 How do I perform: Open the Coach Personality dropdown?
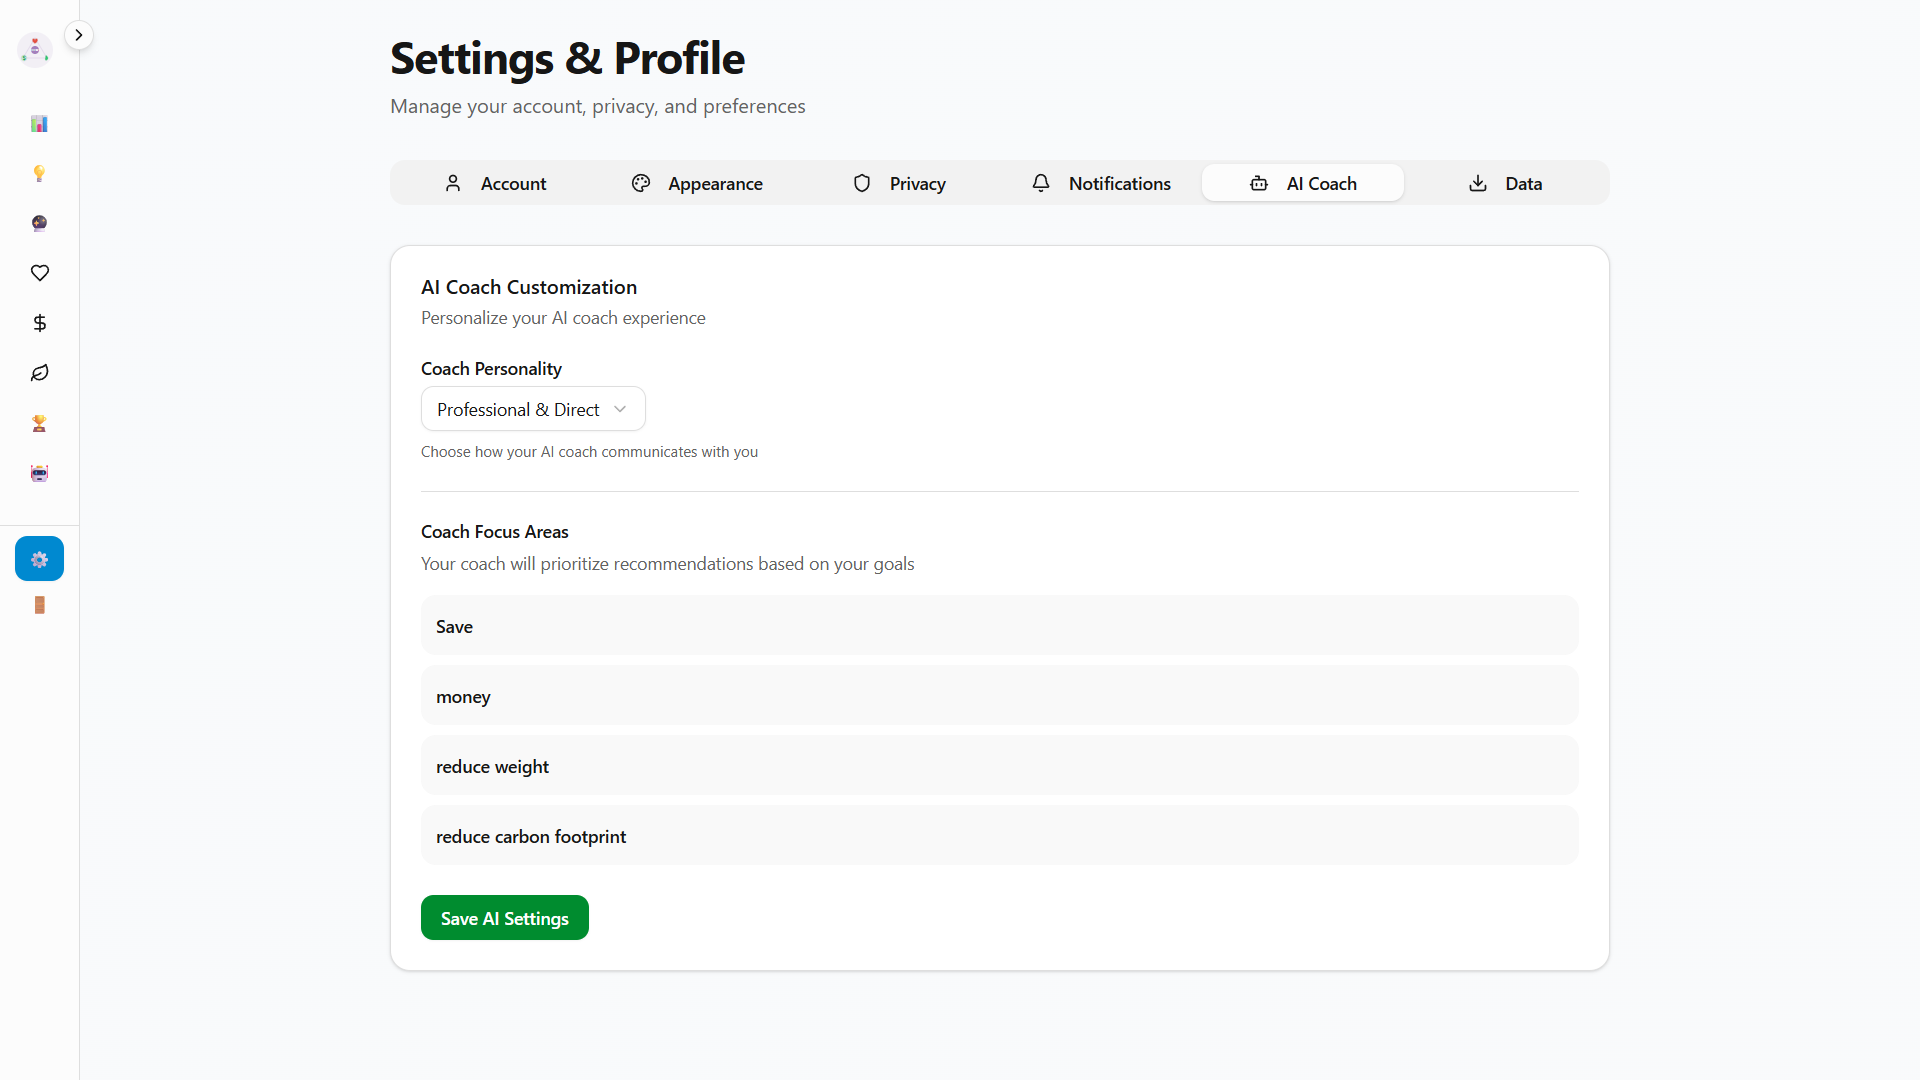533,409
